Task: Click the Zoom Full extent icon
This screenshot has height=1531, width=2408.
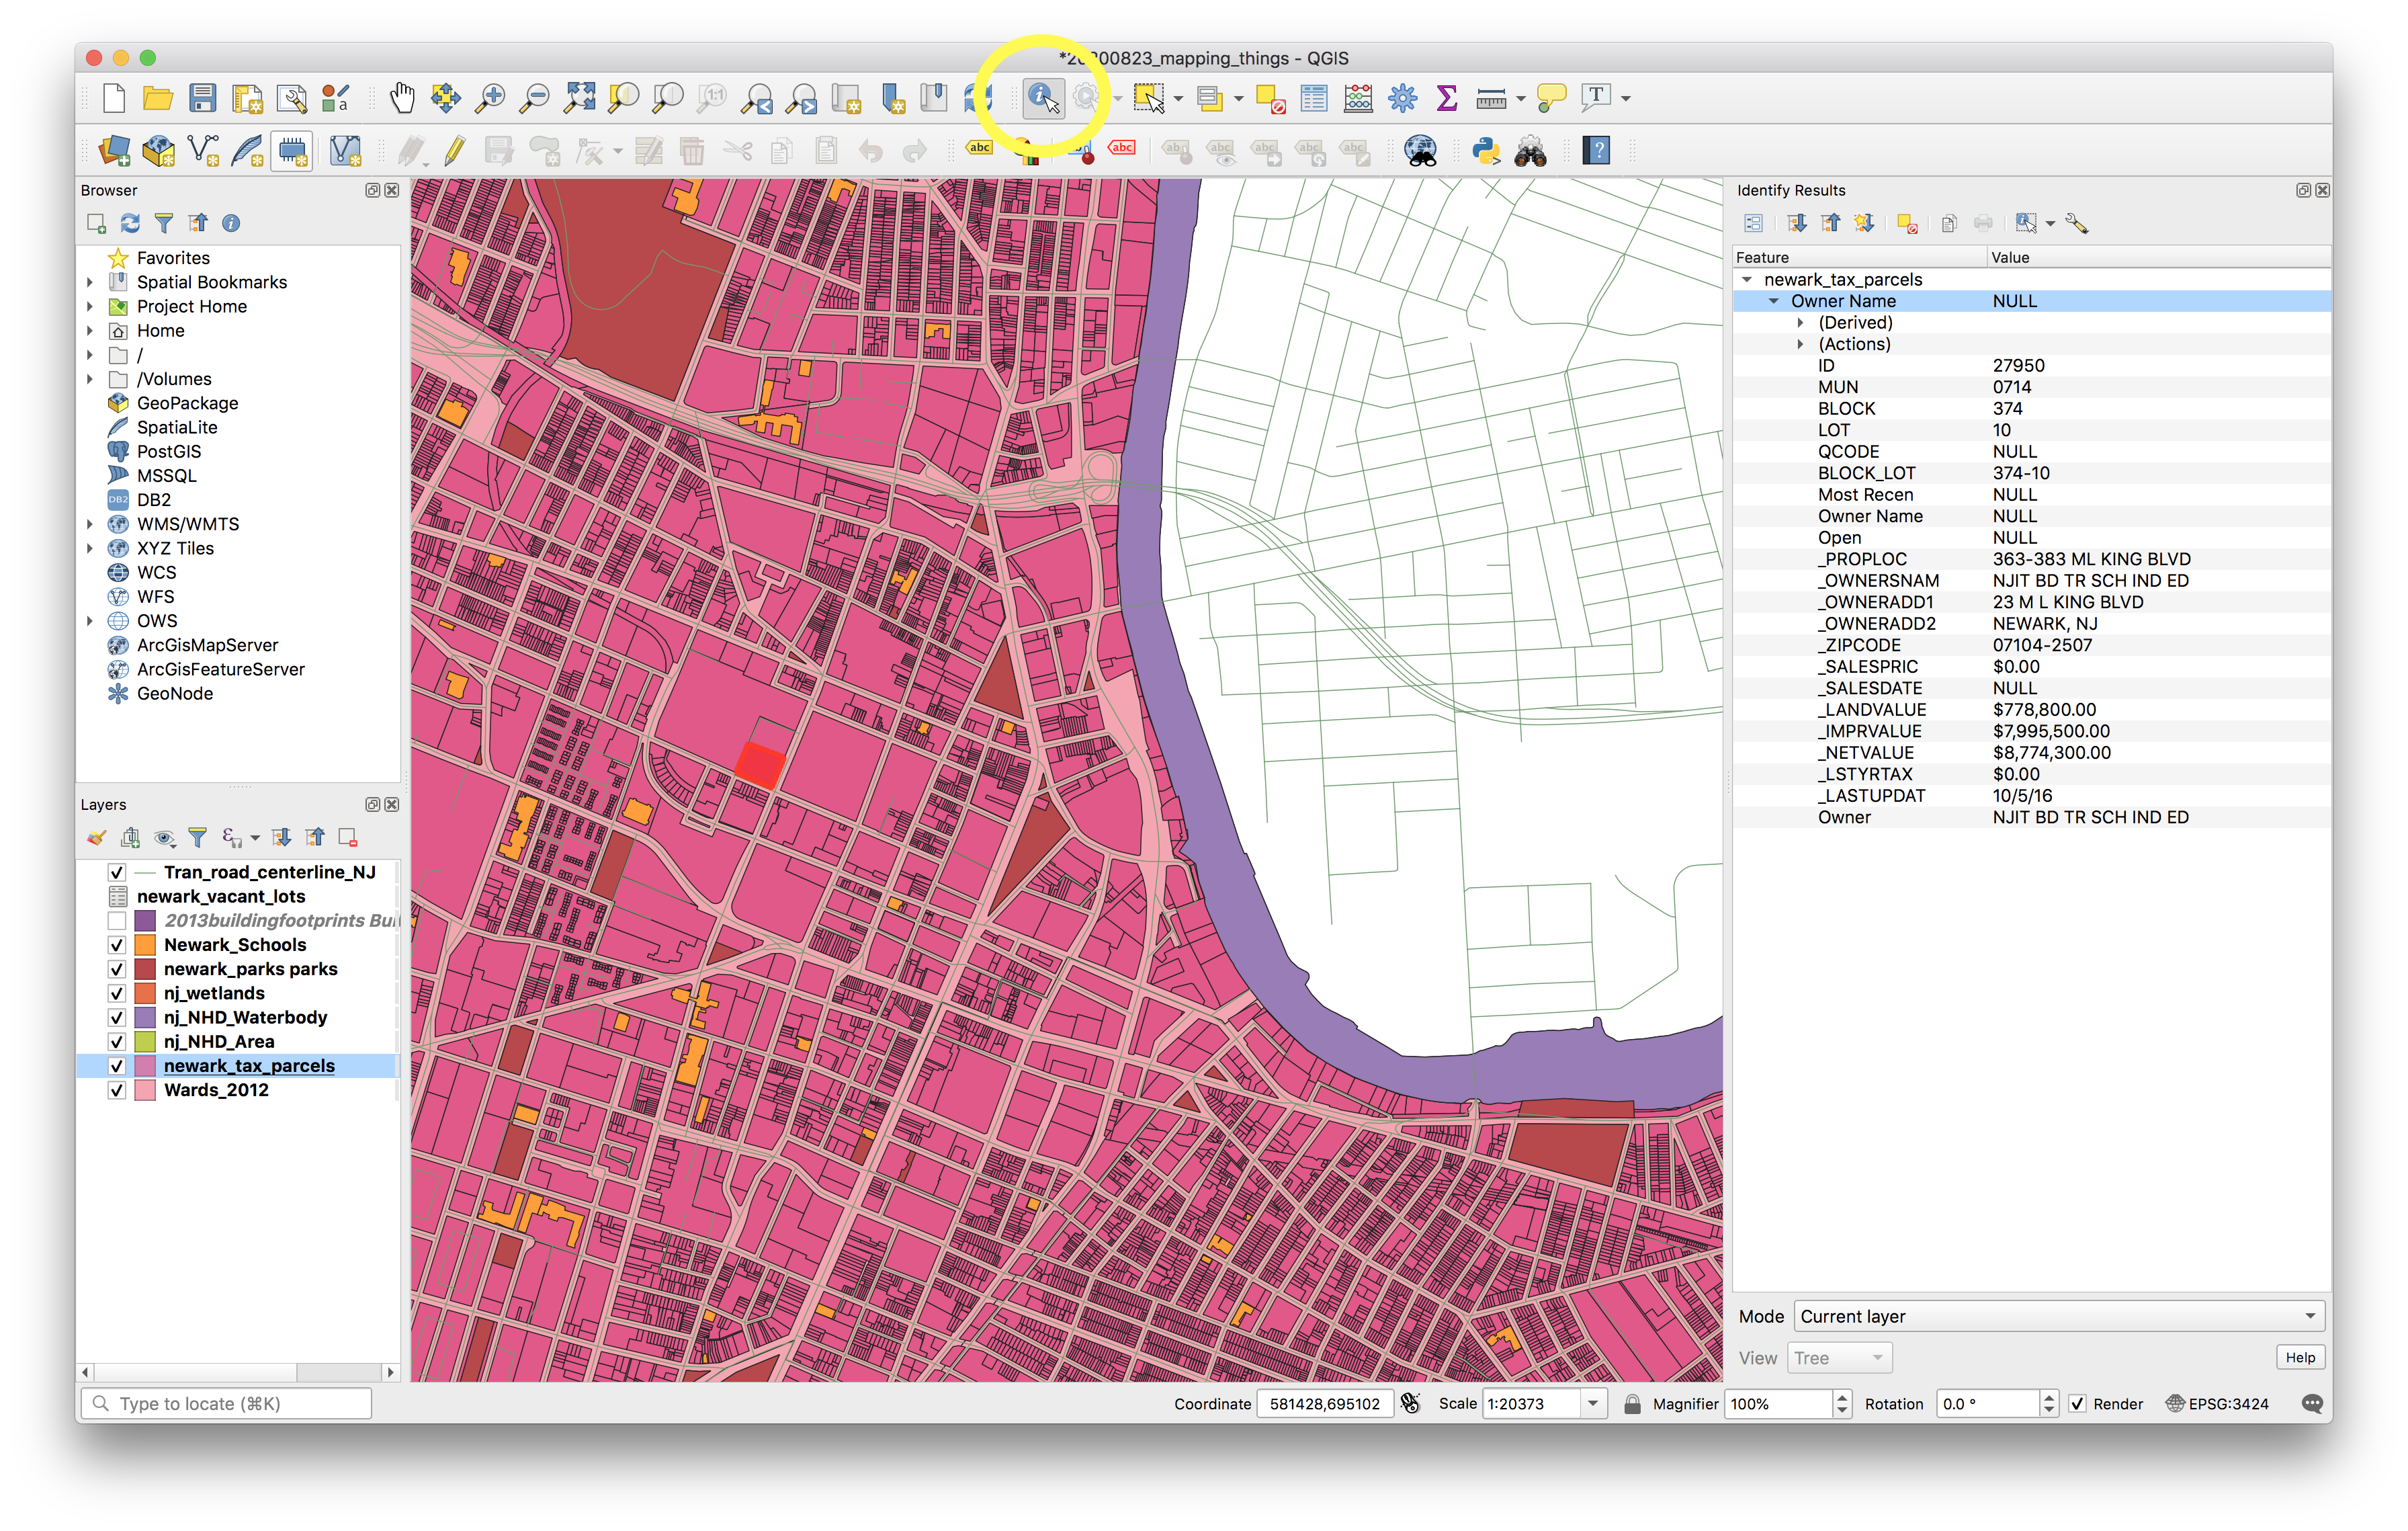Action: click(579, 98)
